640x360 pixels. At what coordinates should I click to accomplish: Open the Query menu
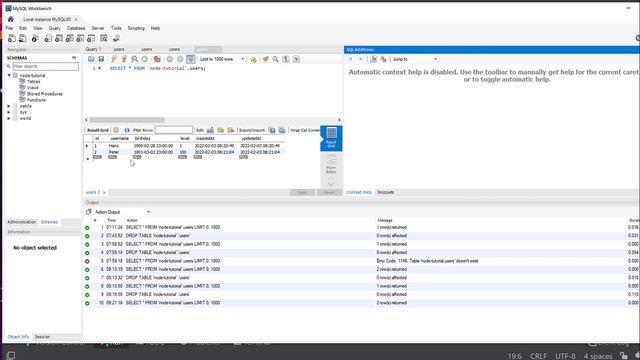(55, 28)
